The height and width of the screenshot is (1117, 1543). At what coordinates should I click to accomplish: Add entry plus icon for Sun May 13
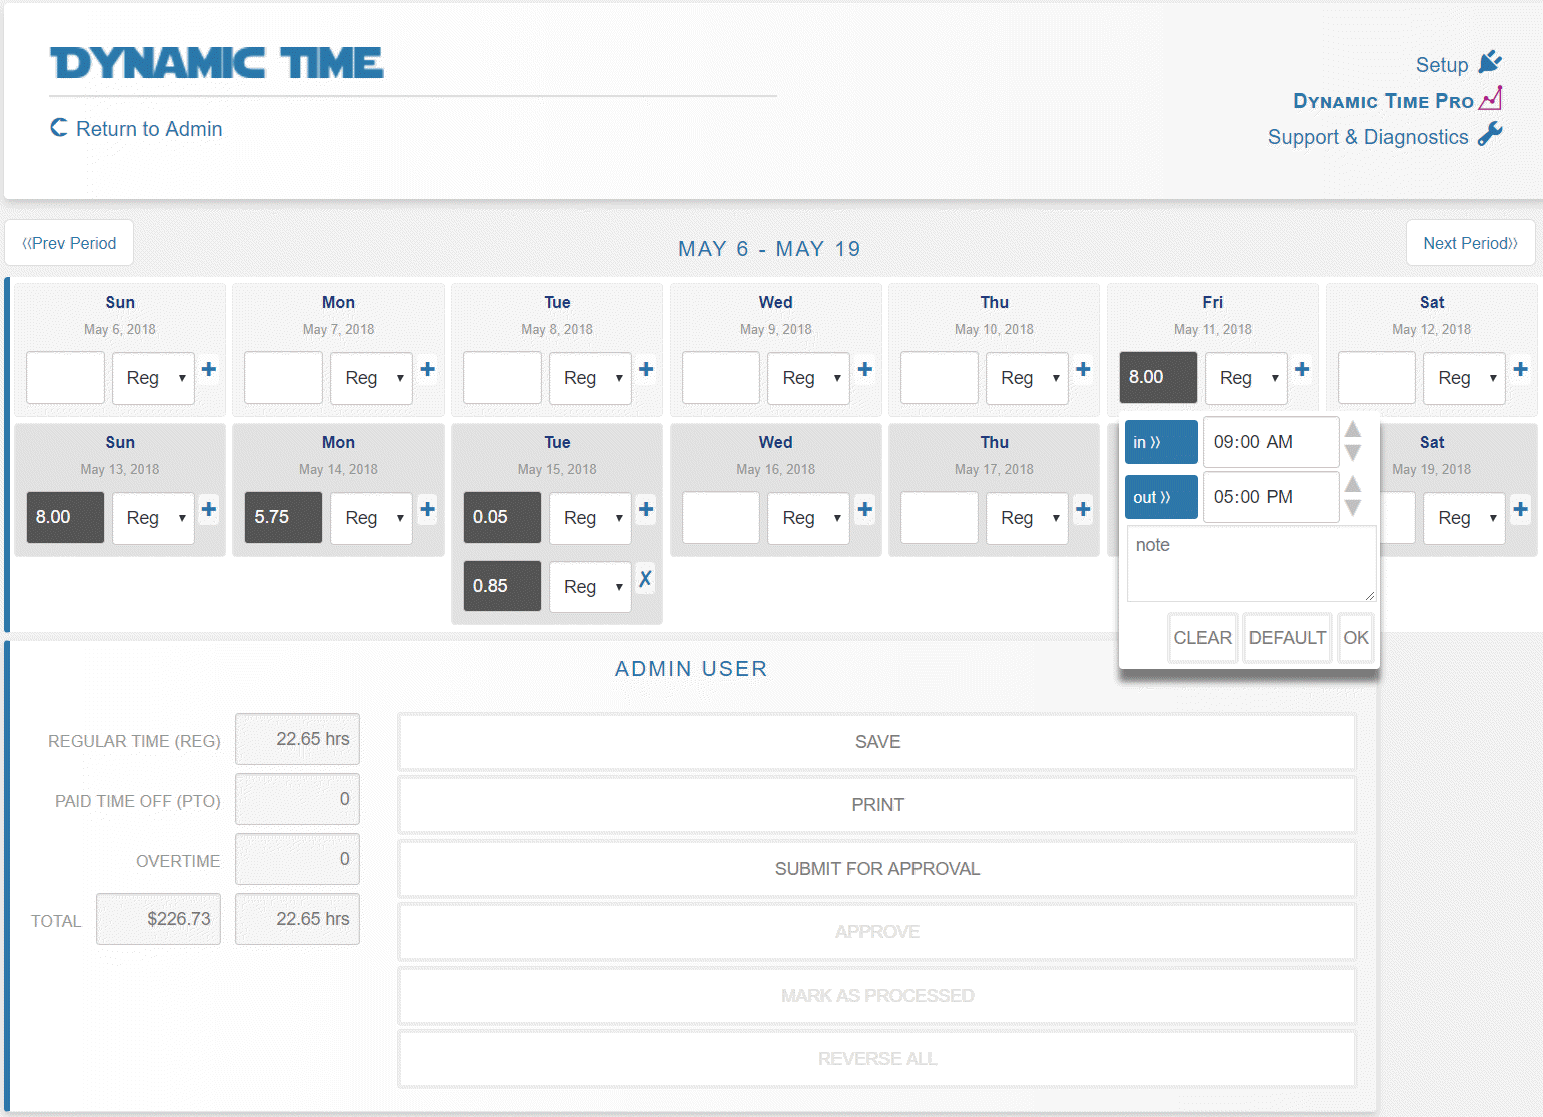pos(209,509)
